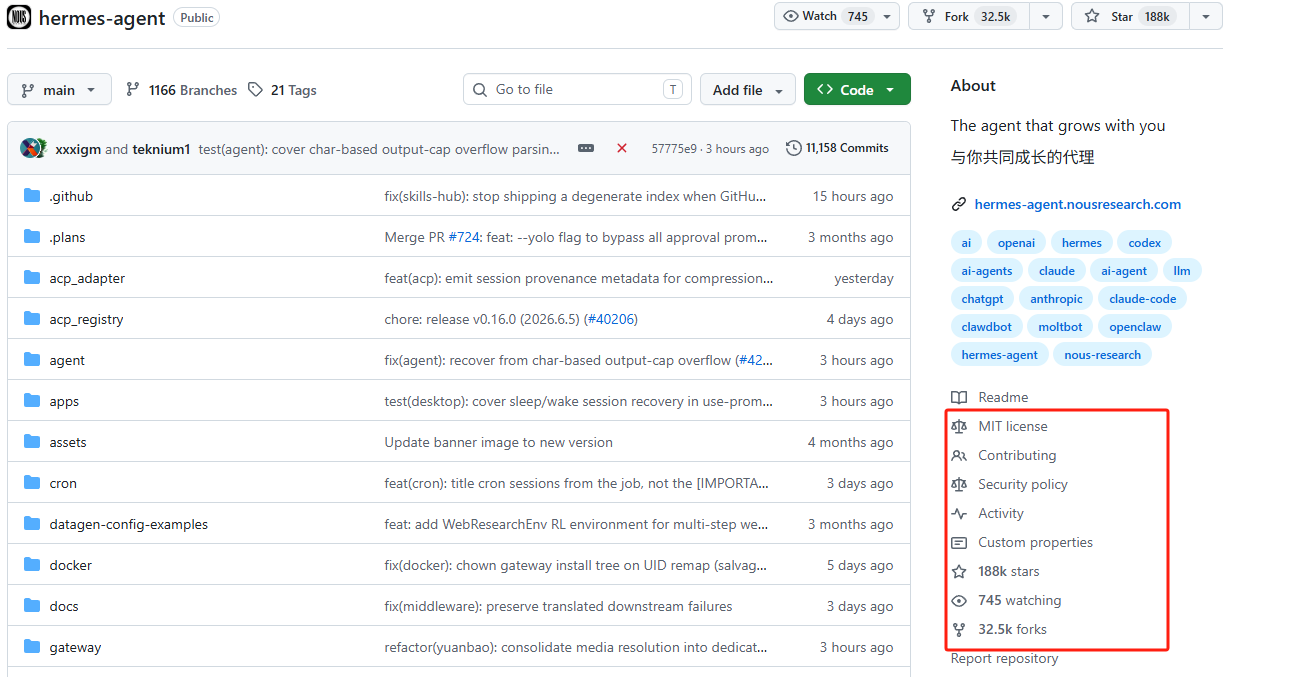
Task: Visit hermes-agent.nousresearch.com link
Action: pyautogui.click(x=1077, y=204)
